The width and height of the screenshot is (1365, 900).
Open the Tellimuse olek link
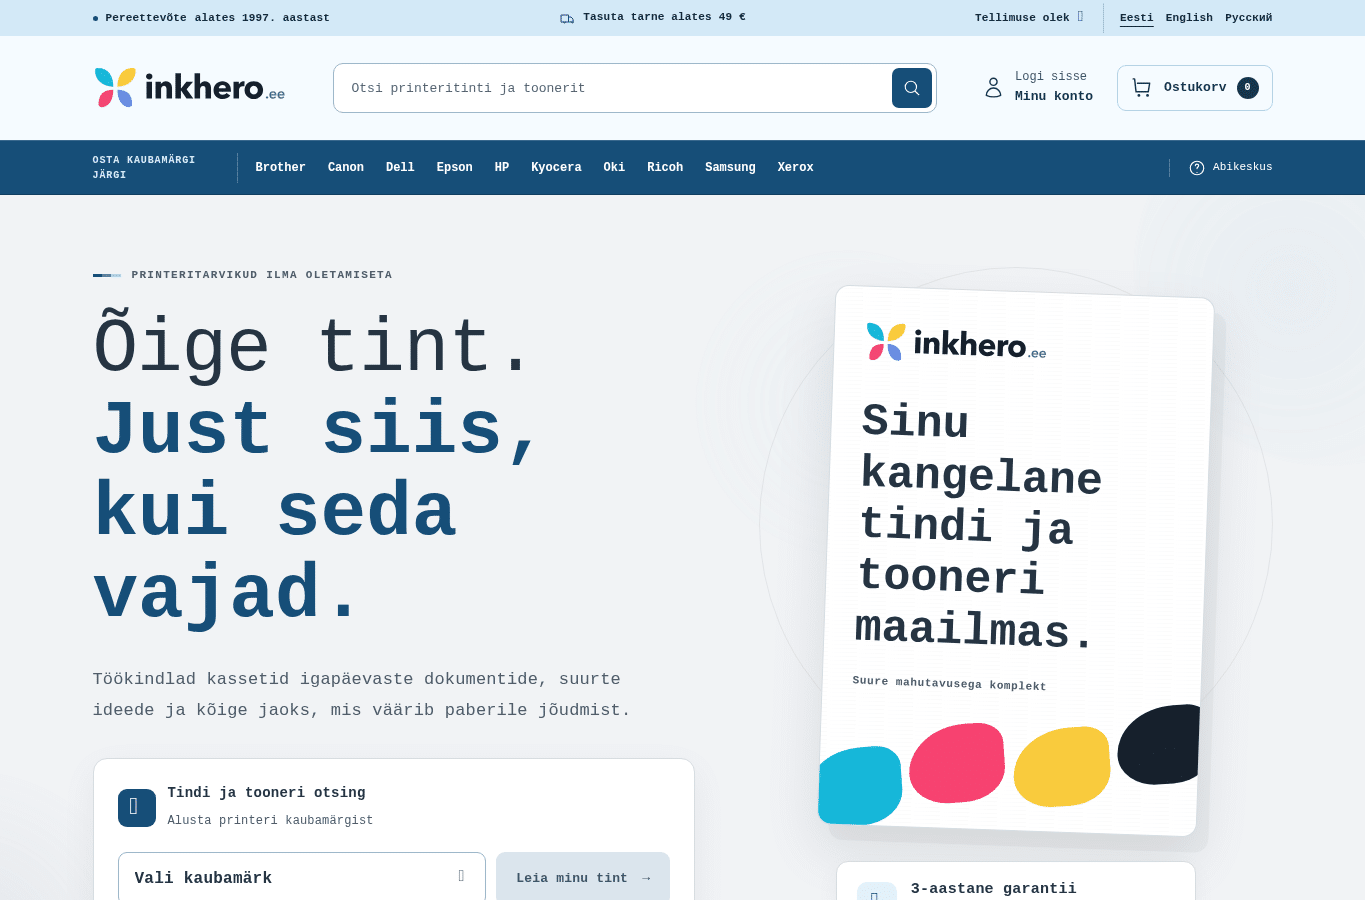[1029, 18]
